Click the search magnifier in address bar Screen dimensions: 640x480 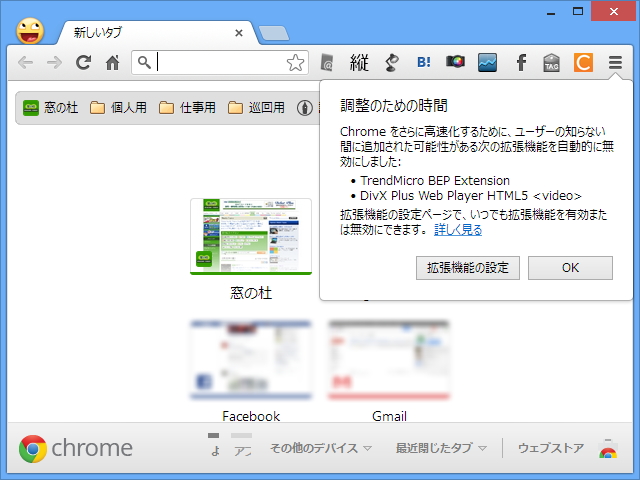144,62
